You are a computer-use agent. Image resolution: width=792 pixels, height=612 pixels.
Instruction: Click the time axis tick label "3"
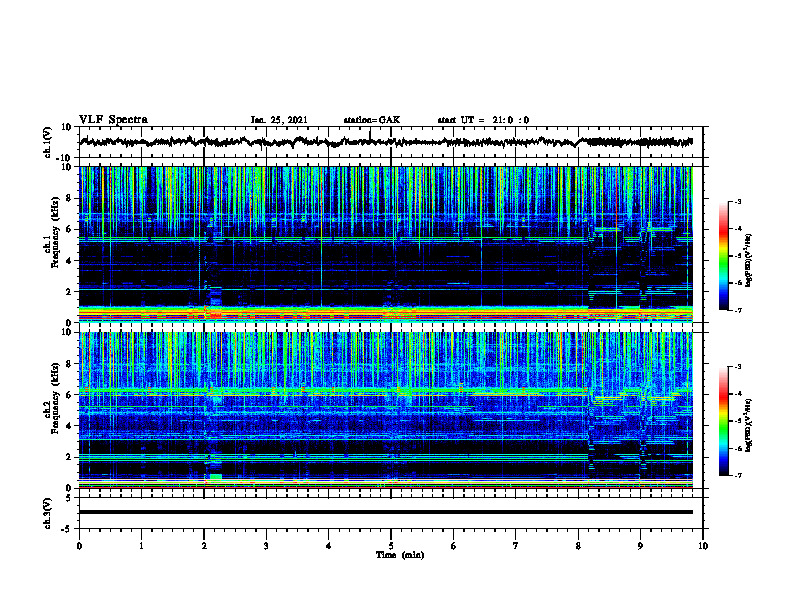coord(266,546)
